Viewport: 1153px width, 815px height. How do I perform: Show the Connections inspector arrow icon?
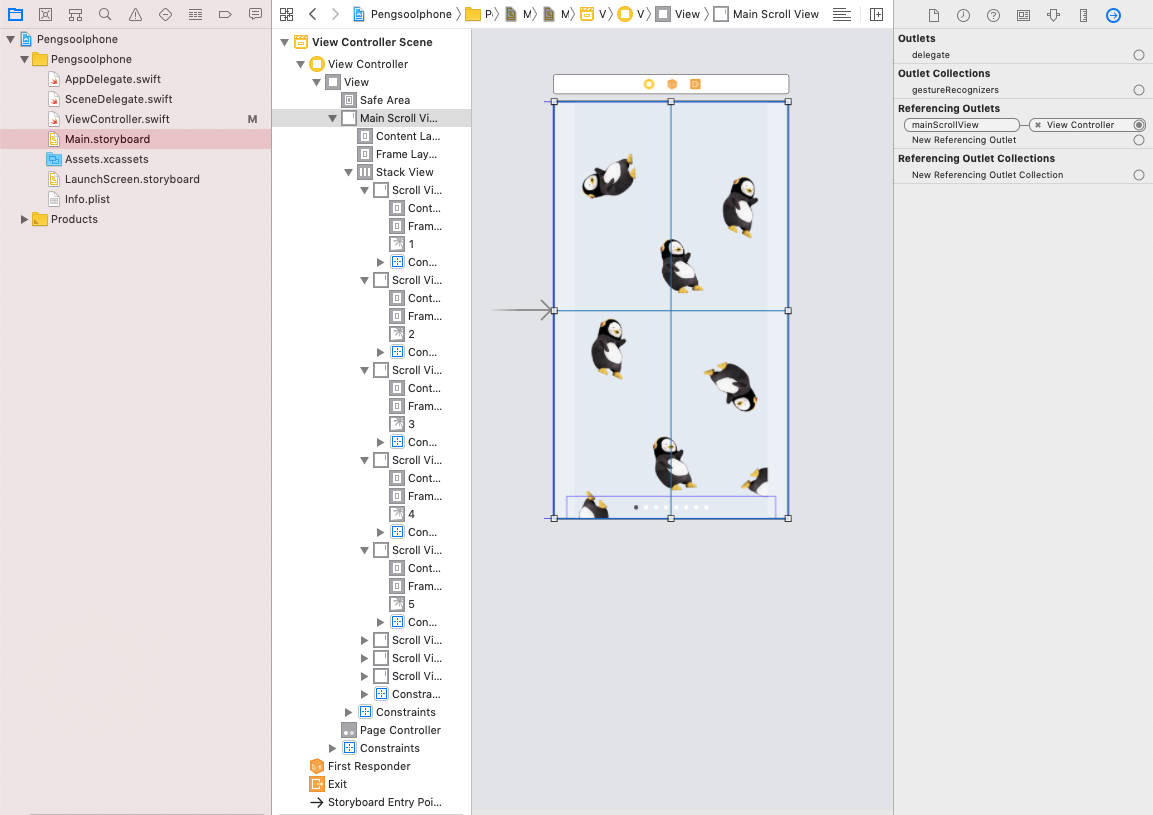point(1113,15)
